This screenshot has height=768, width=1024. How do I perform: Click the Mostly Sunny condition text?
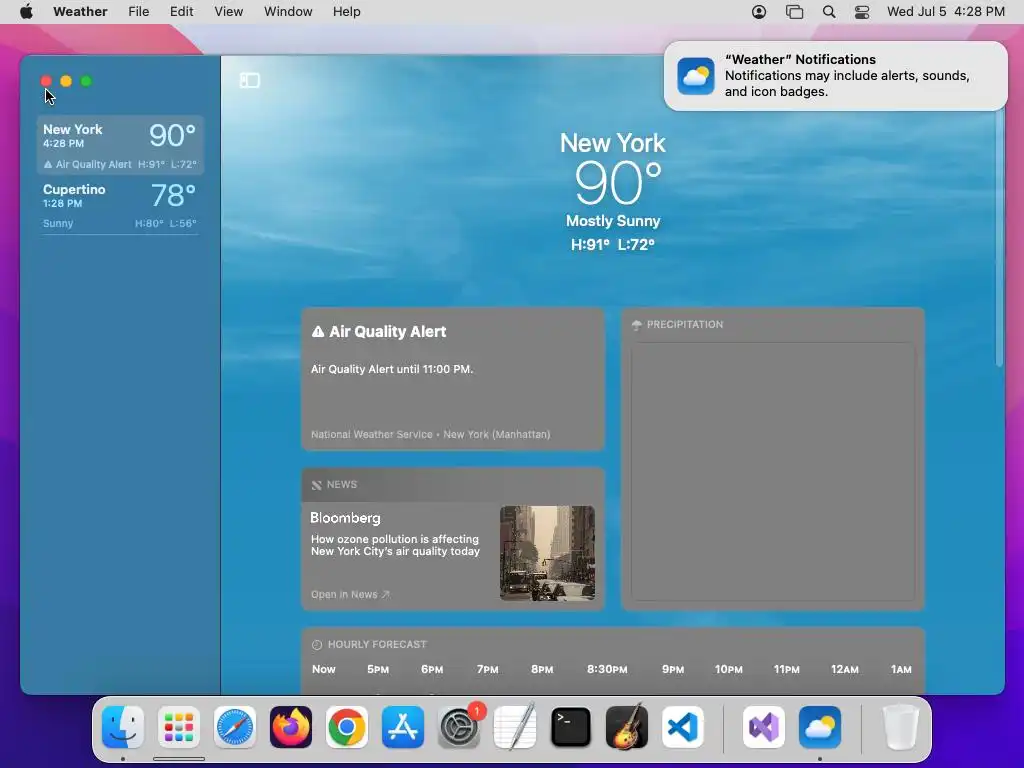pyautogui.click(x=613, y=221)
